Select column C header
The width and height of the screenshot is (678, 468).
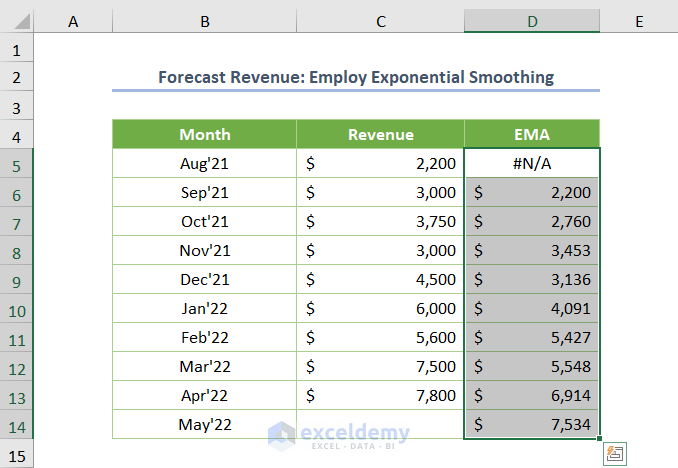coord(380,21)
